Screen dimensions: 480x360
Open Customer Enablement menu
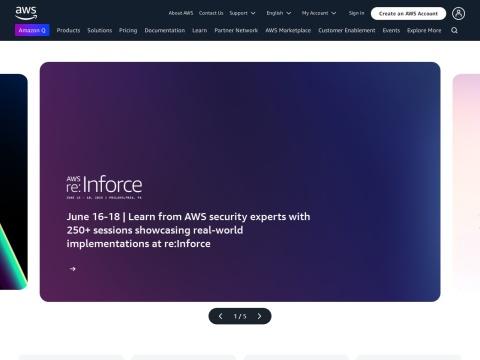(x=347, y=30)
